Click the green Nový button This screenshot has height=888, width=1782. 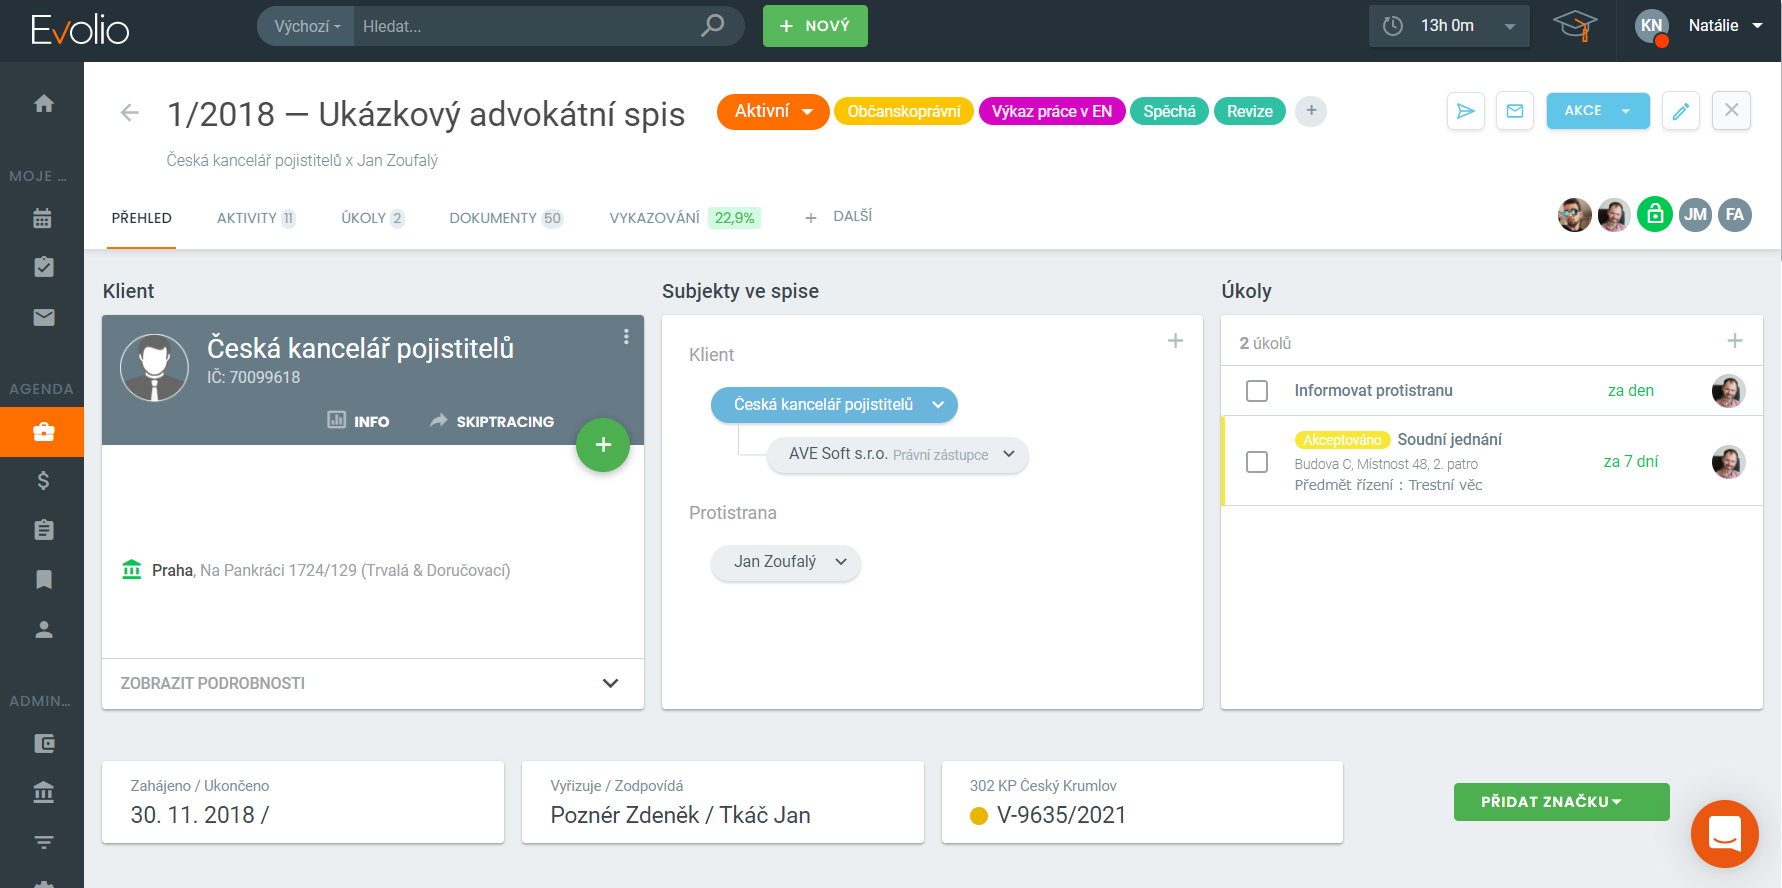click(x=815, y=26)
